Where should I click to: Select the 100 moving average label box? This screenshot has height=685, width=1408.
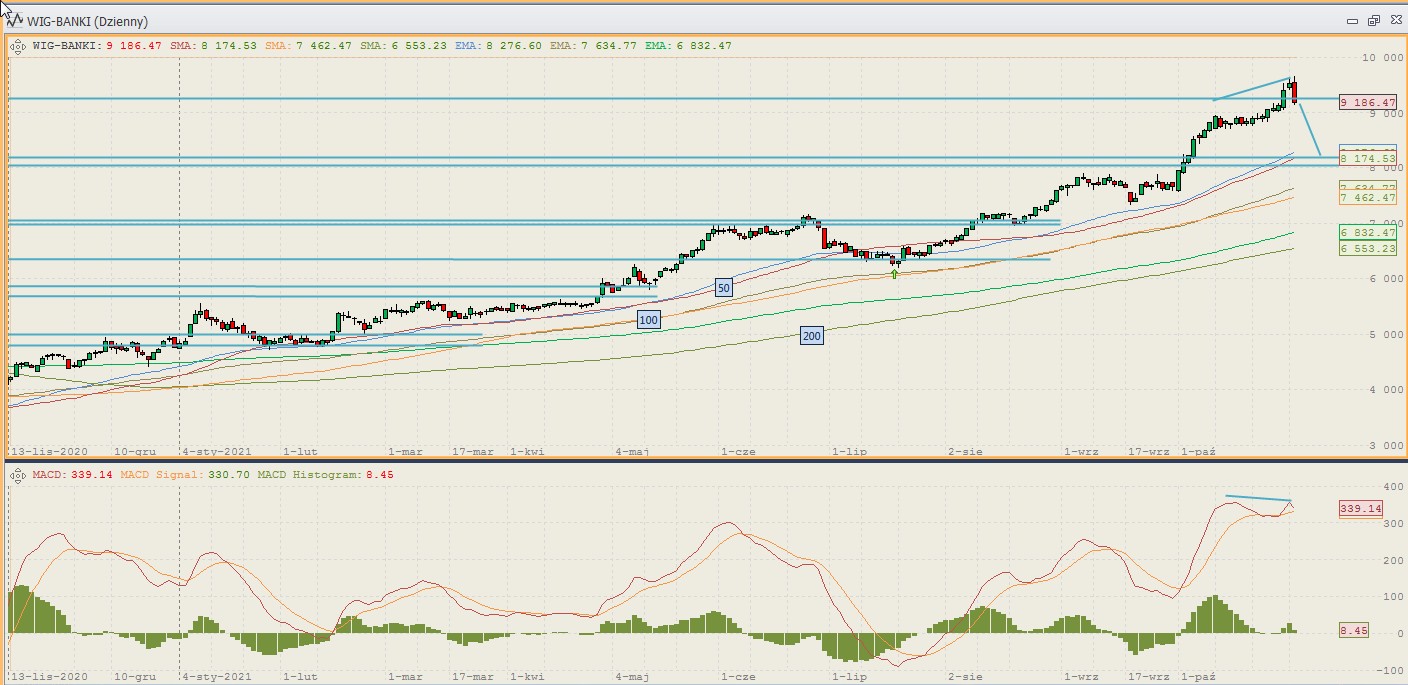649,320
